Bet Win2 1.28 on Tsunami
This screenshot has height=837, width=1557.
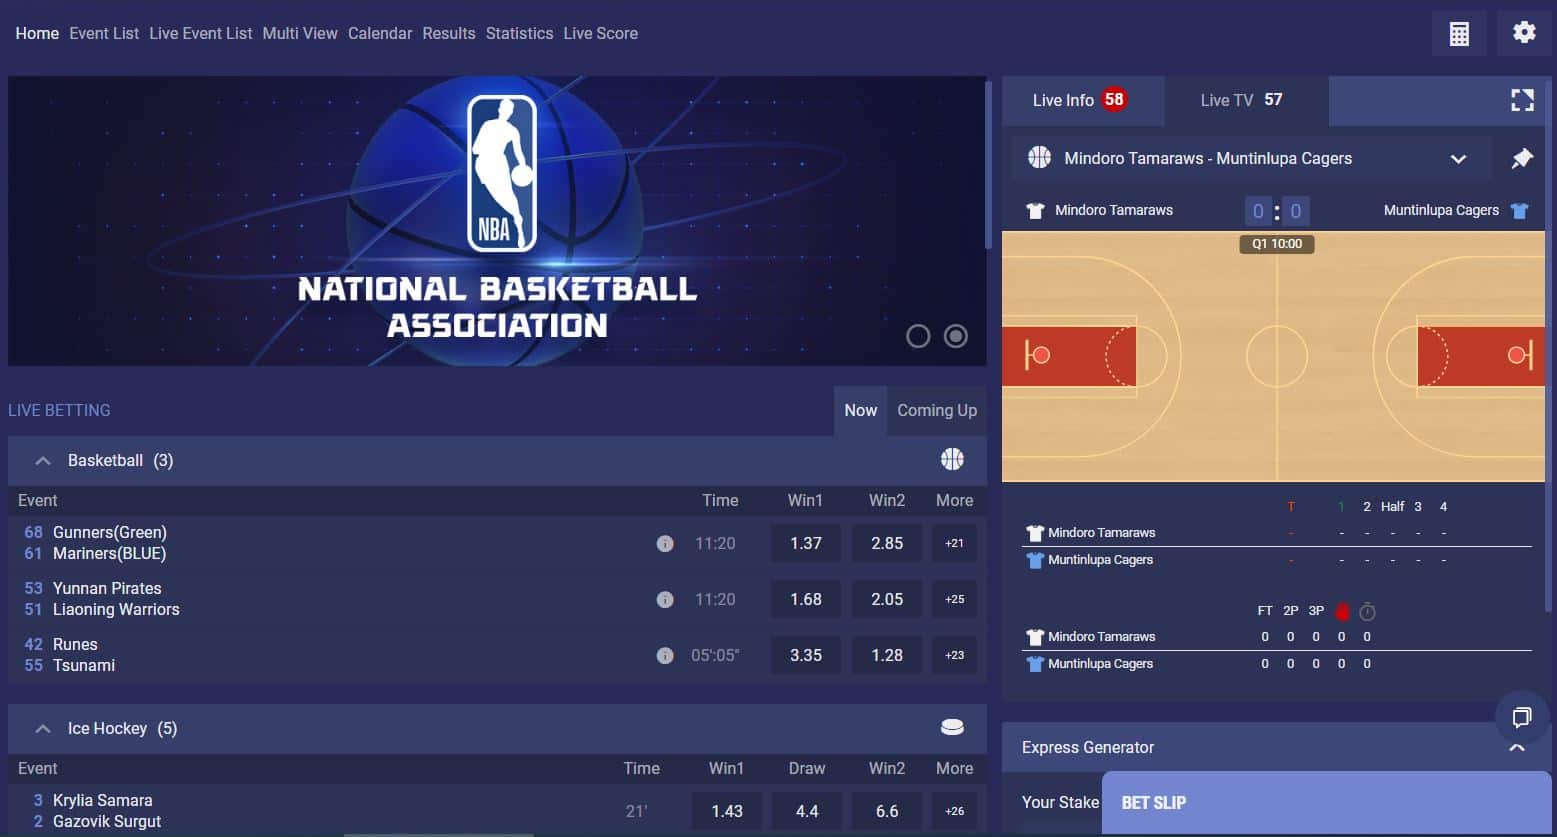887,655
